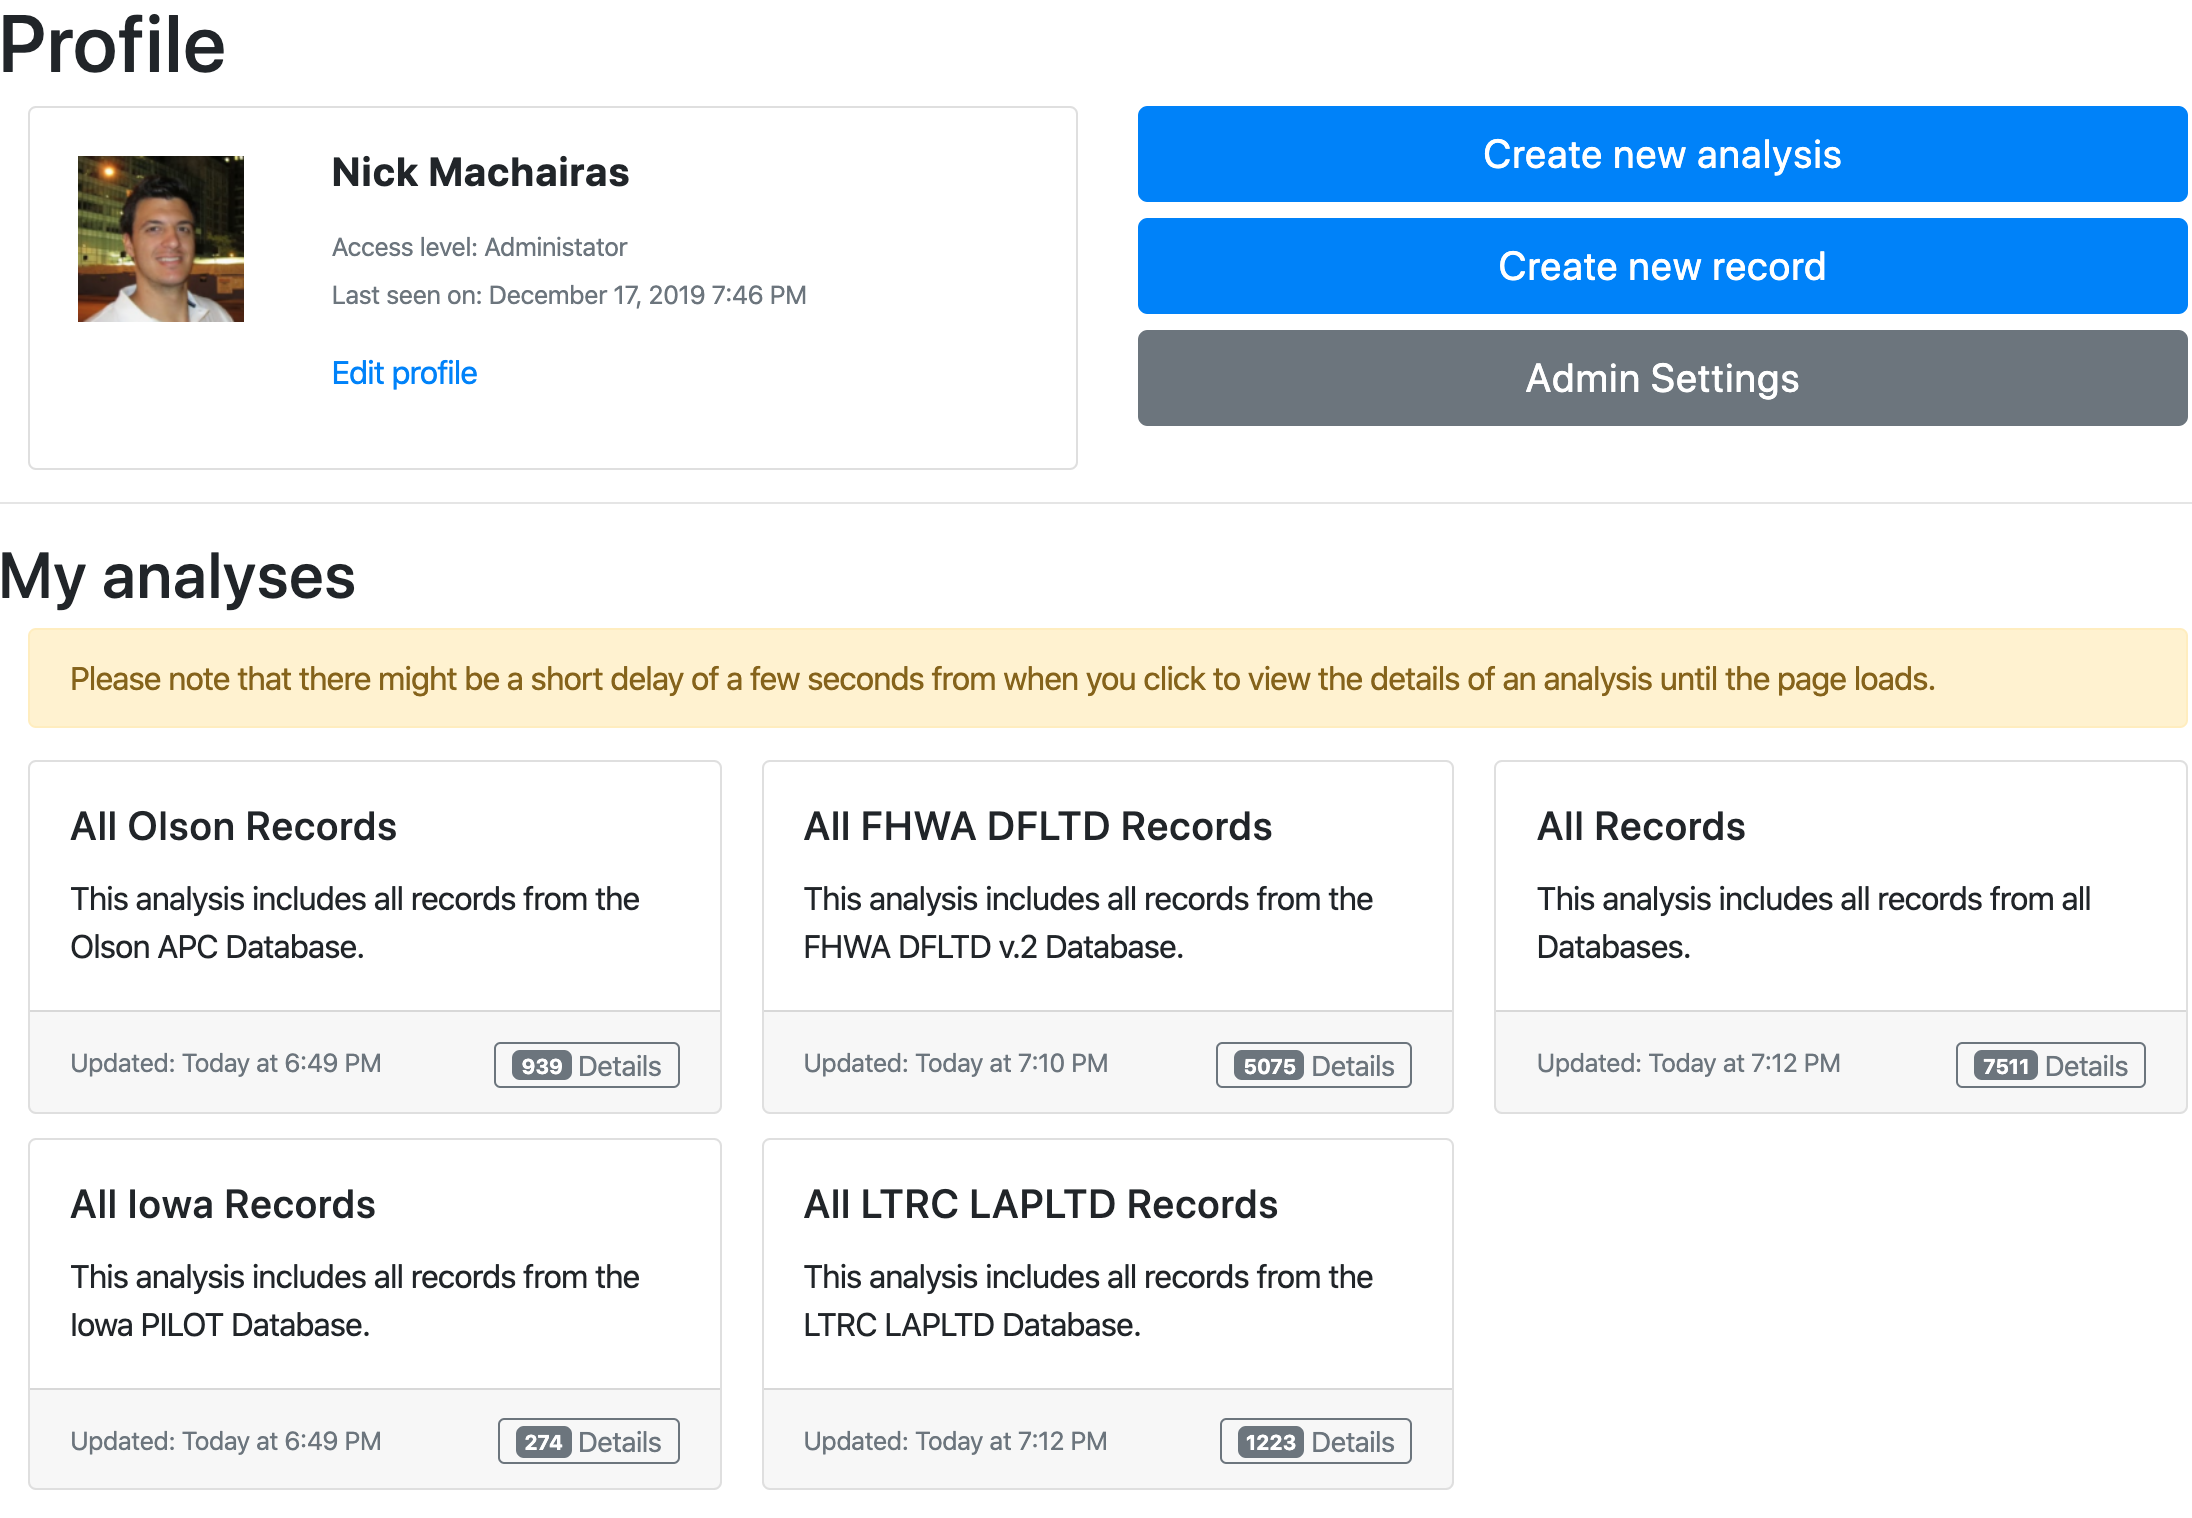Image resolution: width=2192 pixels, height=1518 pixels.
Task: Click Nick Machairas profile photo
Action: coord(161,239)
